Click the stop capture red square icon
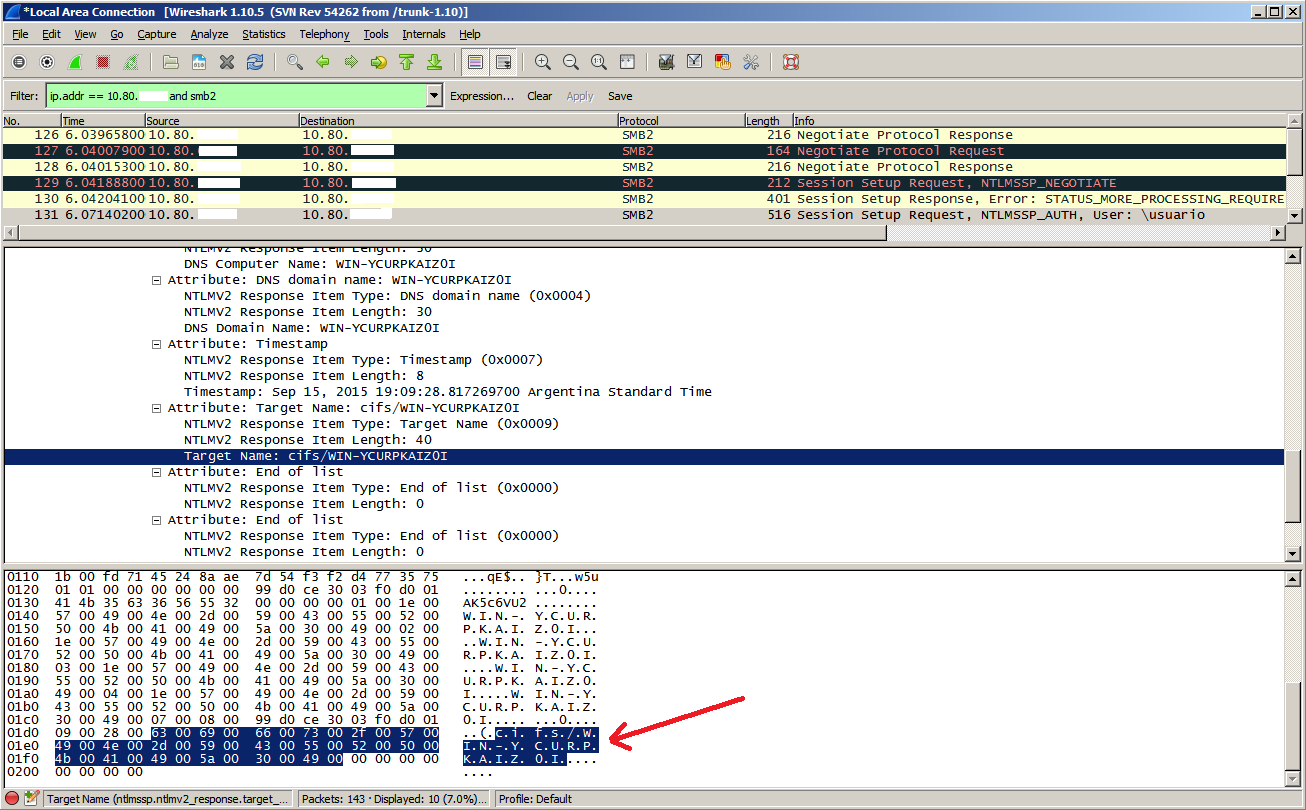The width and height of the screenshot is (1306, 810). tap(103, 62)
